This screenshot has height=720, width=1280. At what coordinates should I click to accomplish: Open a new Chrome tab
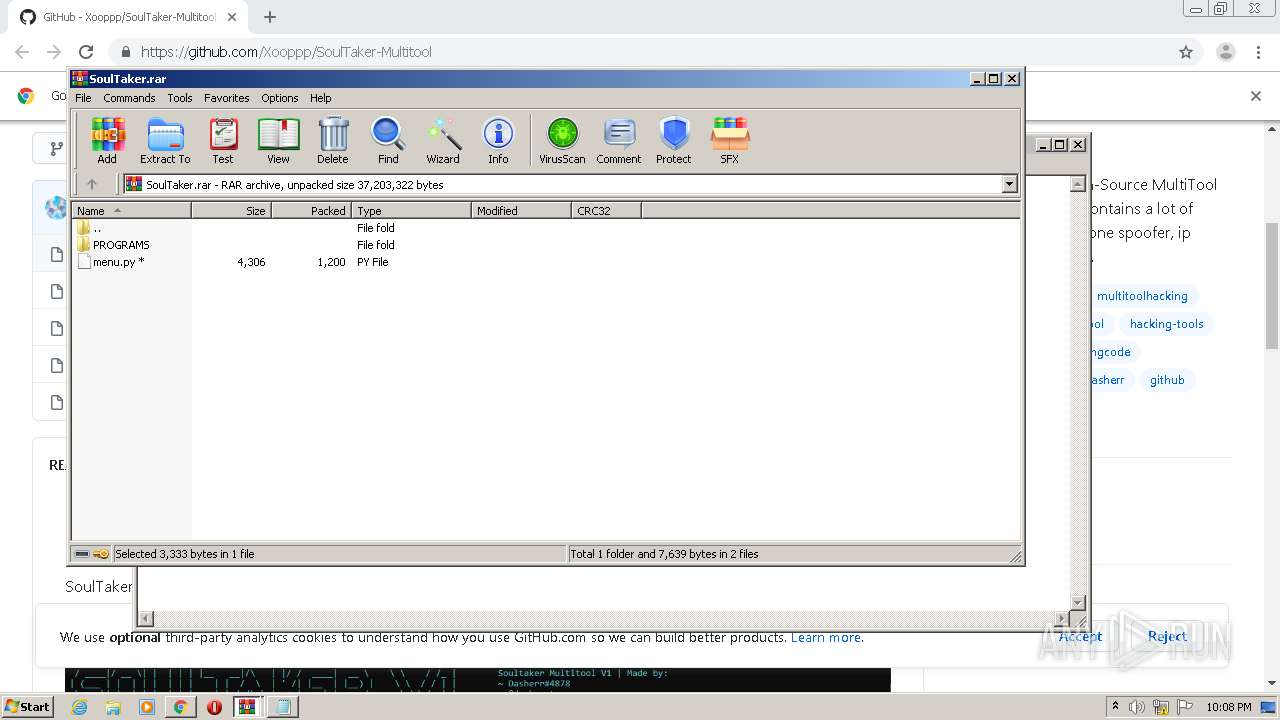(270, 17)
